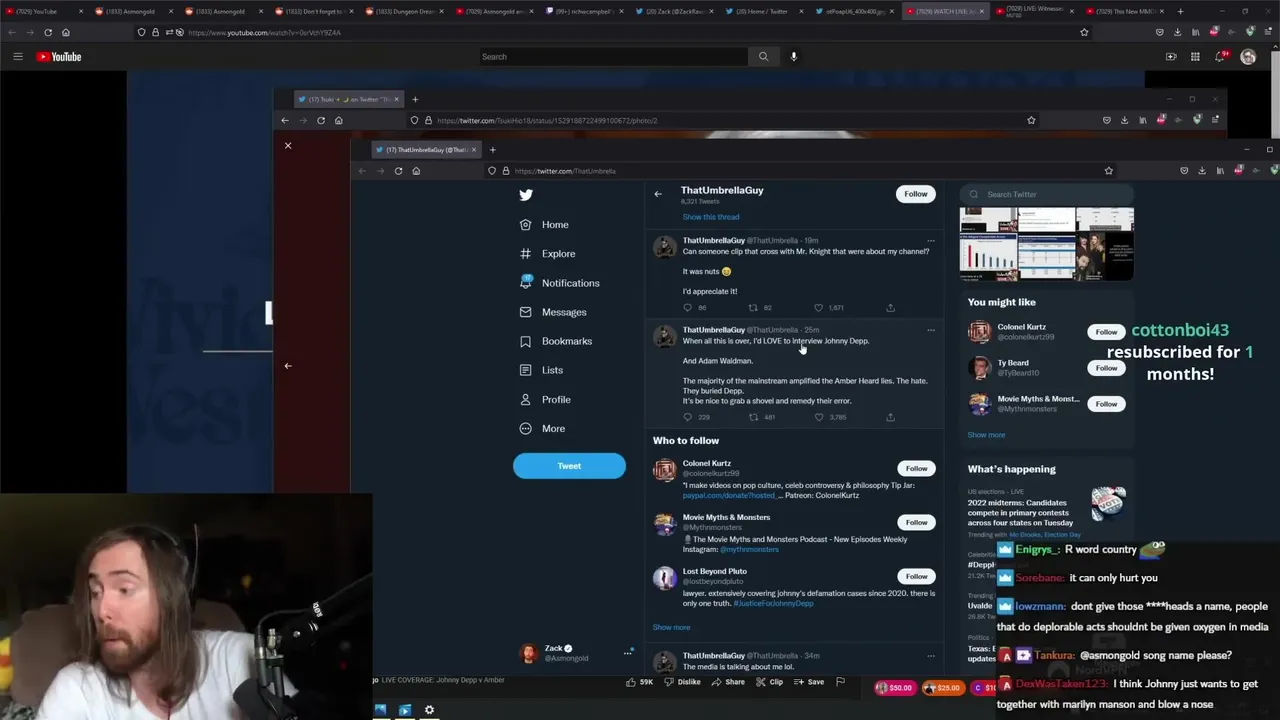The image size is (1280, 720).
Task: Retweet the clip-that-cross tweet
Action: 754,308
